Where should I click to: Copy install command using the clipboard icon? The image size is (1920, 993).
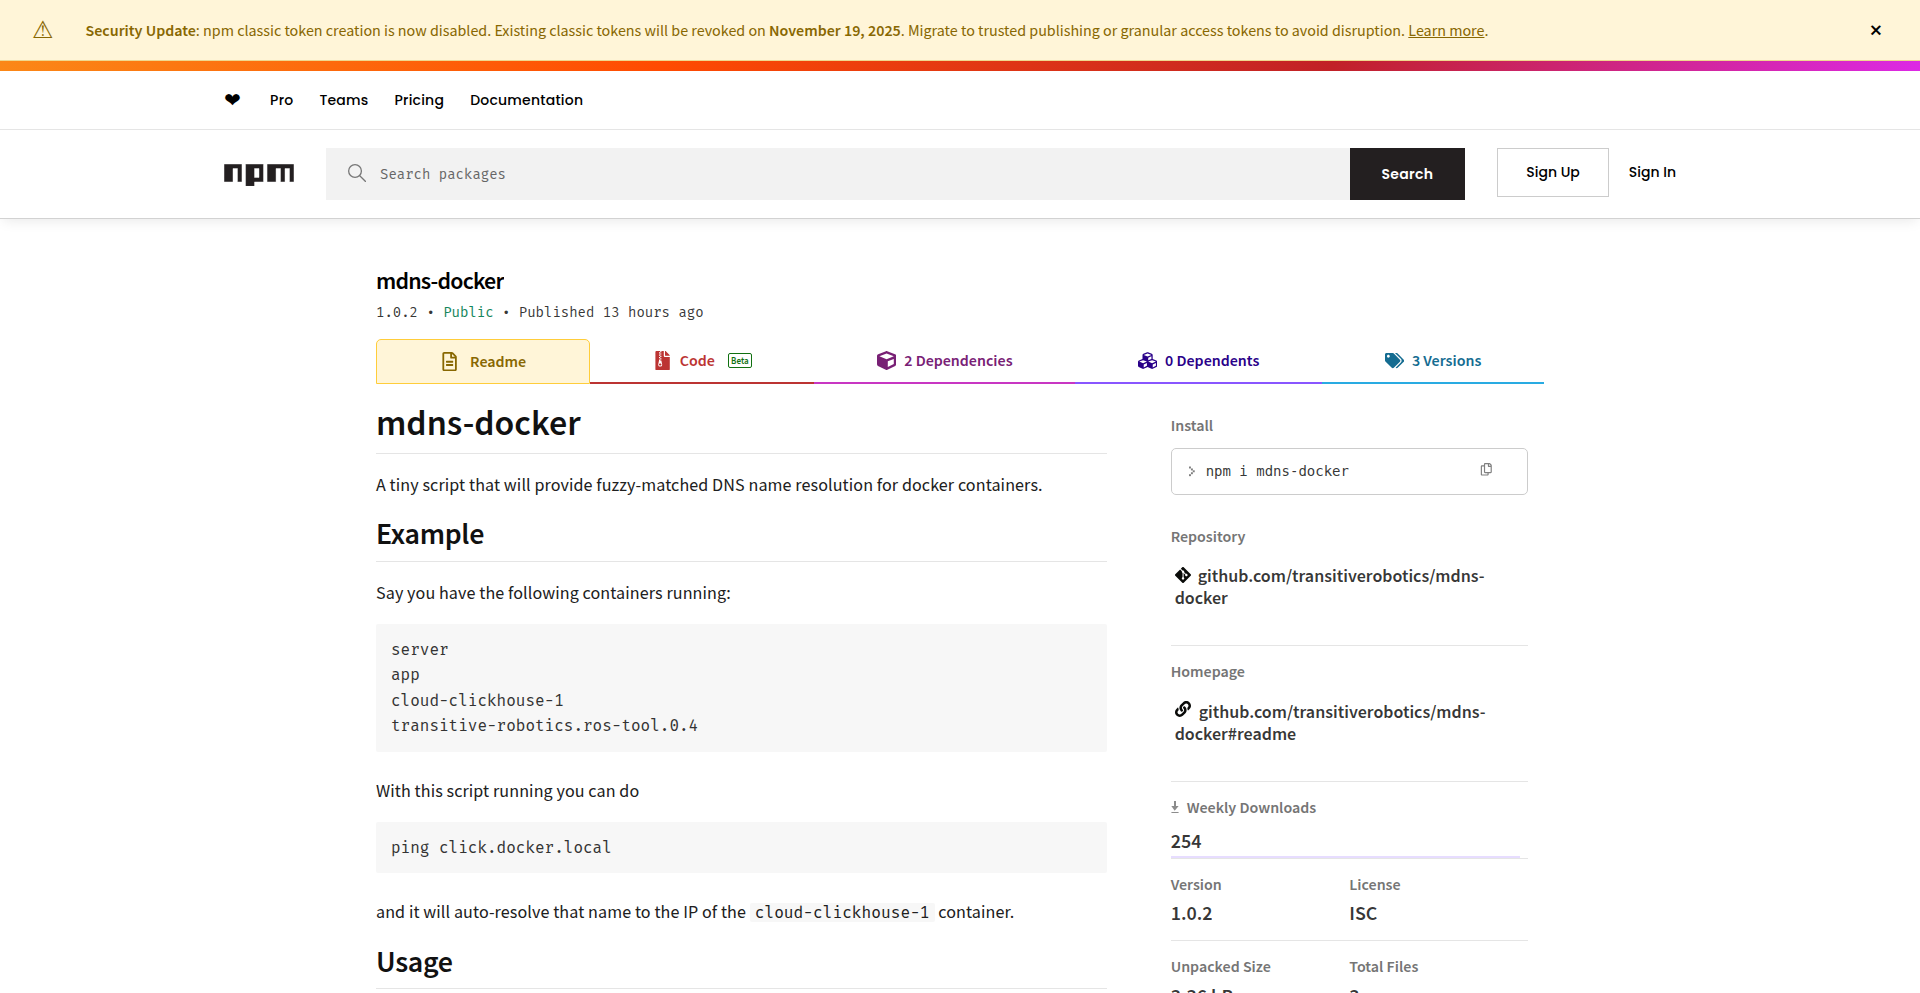1487,469
